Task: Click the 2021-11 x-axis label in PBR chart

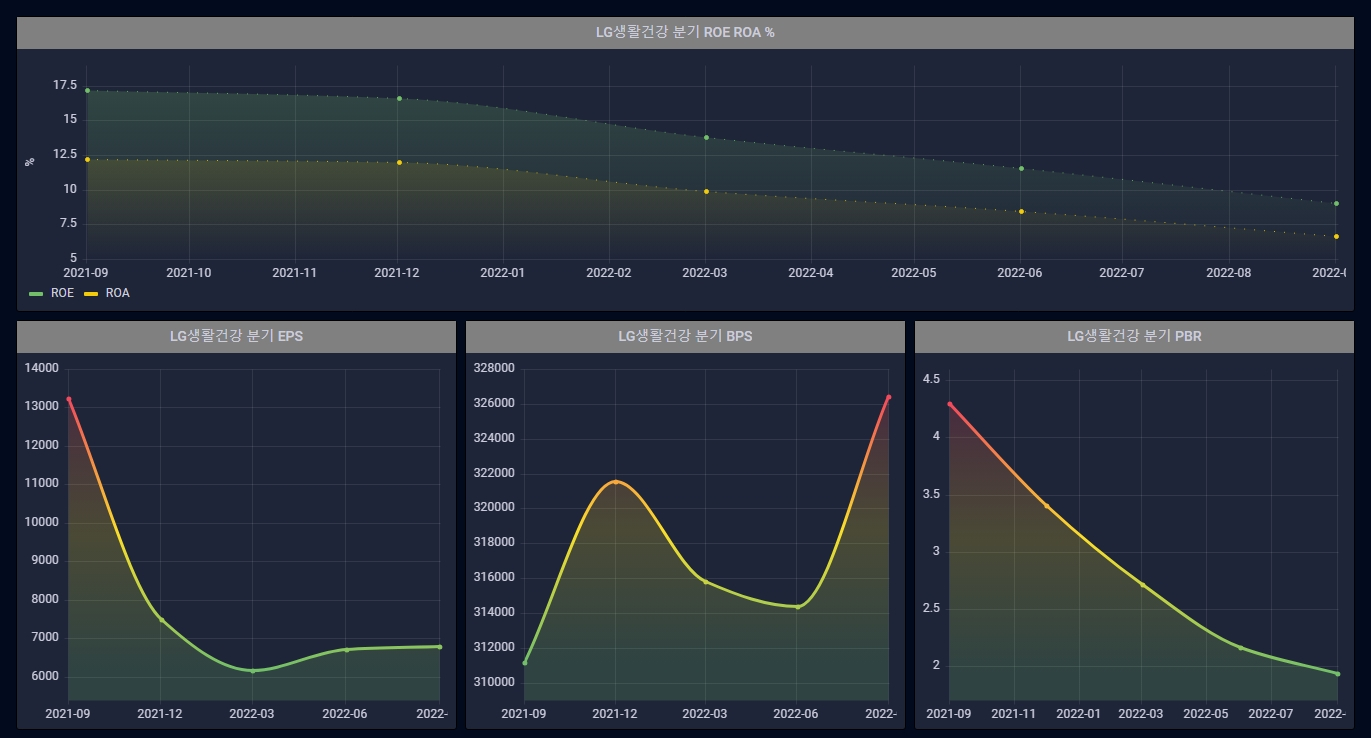Action: [1014, 714]
